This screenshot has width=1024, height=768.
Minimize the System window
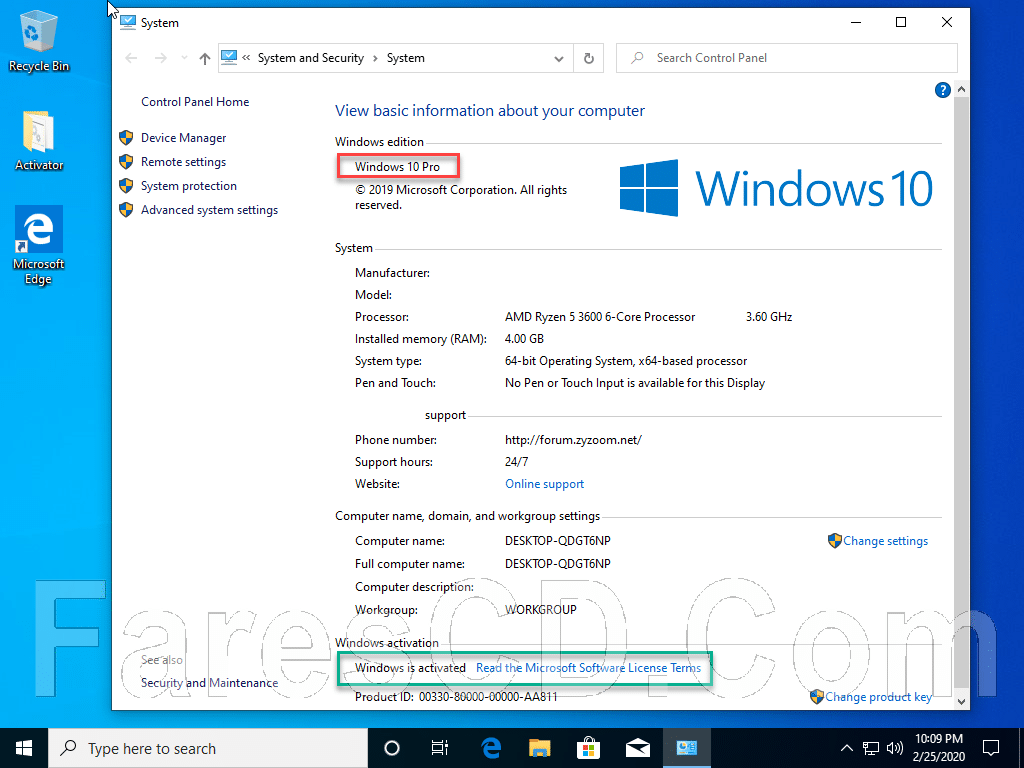856,23
